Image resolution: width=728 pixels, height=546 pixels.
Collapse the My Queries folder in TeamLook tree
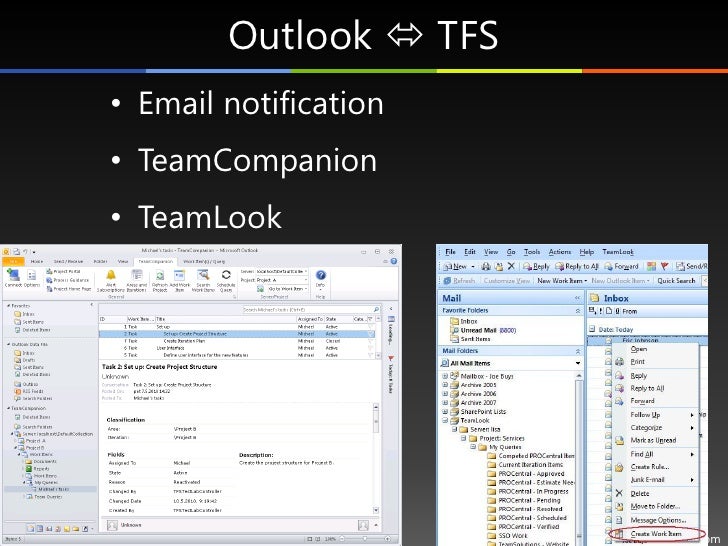473,447
